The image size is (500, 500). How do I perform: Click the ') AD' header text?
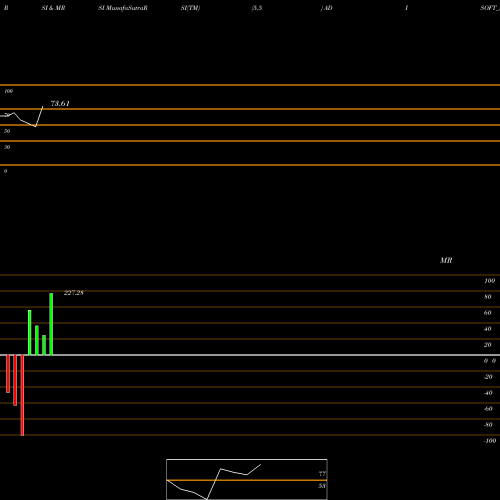326,8
